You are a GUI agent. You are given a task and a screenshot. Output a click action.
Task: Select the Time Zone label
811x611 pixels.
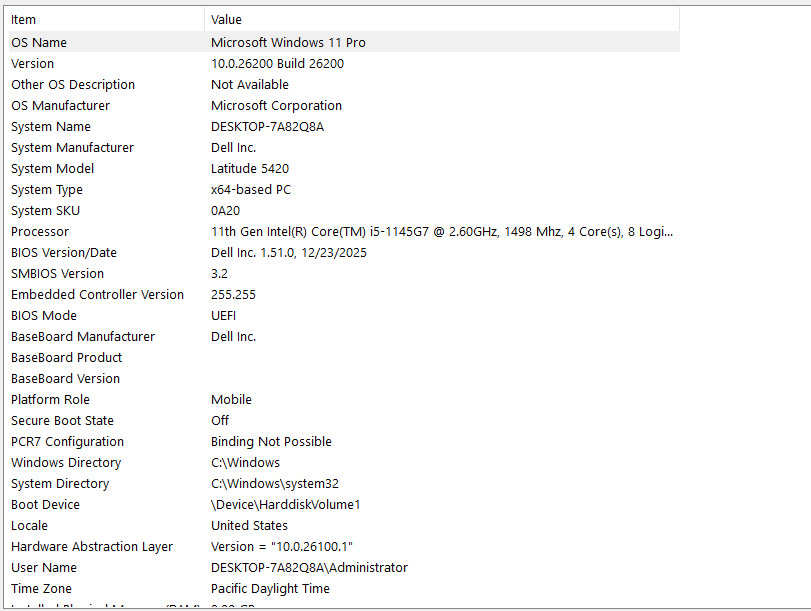[41, 589]
